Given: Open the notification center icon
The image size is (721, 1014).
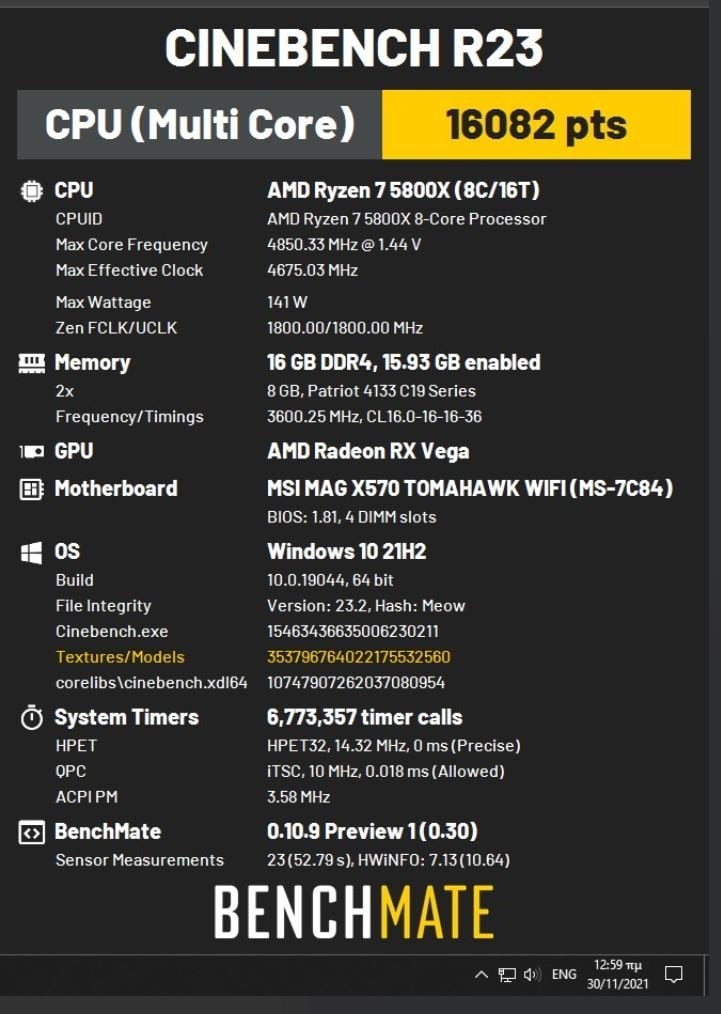Looking at the screenshot, I should pyautogui.click(x=674, y=974).
